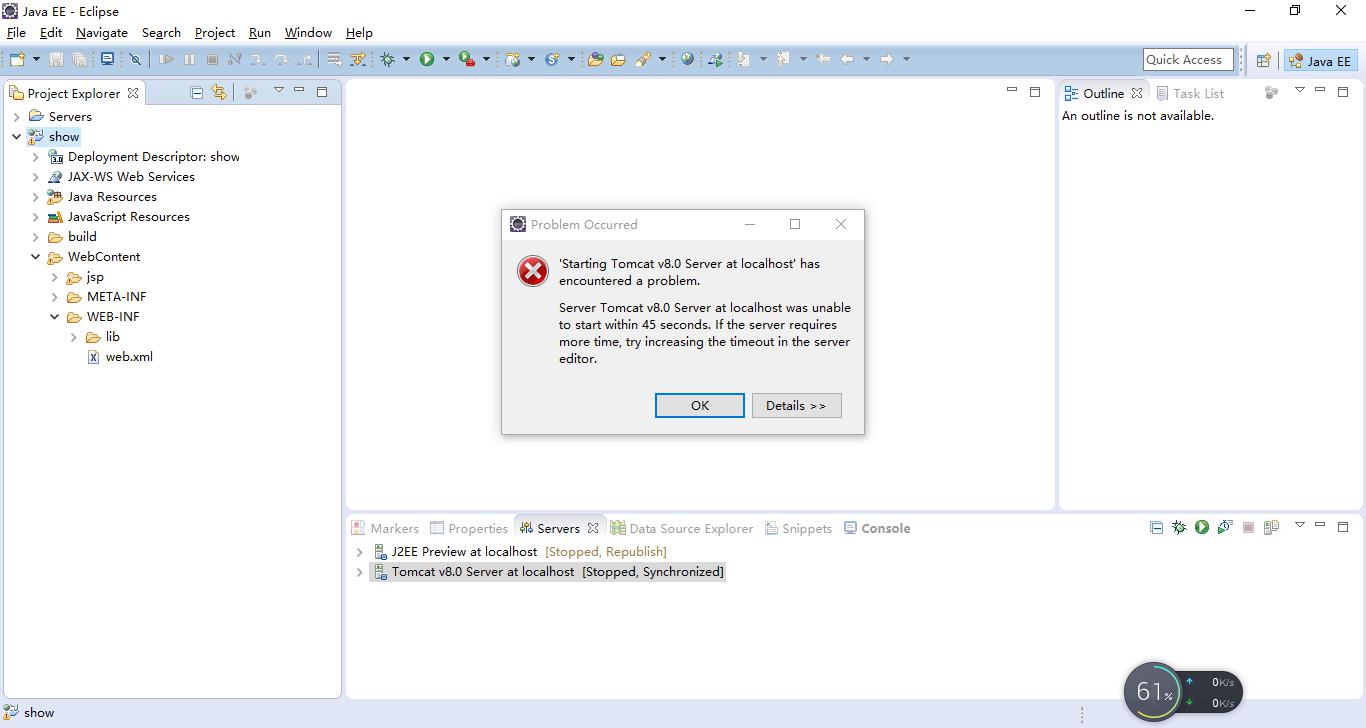Expand the jsp folder

tap(54, 277)
